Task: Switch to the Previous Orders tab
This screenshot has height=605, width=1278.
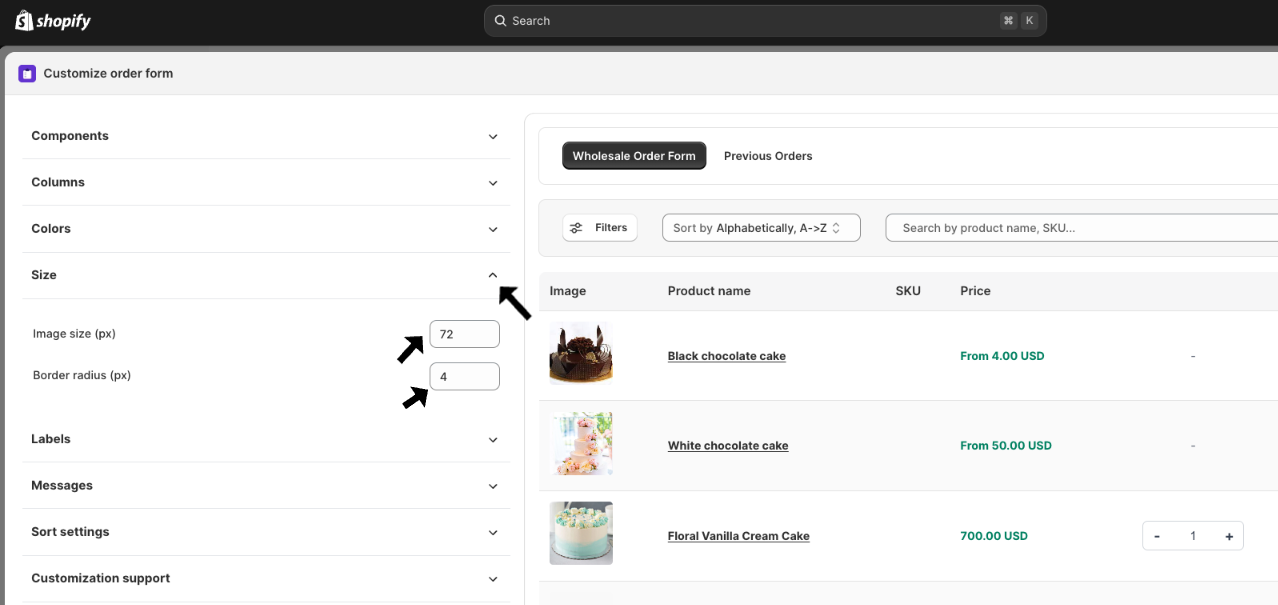Action: click(x=768, y=156)
